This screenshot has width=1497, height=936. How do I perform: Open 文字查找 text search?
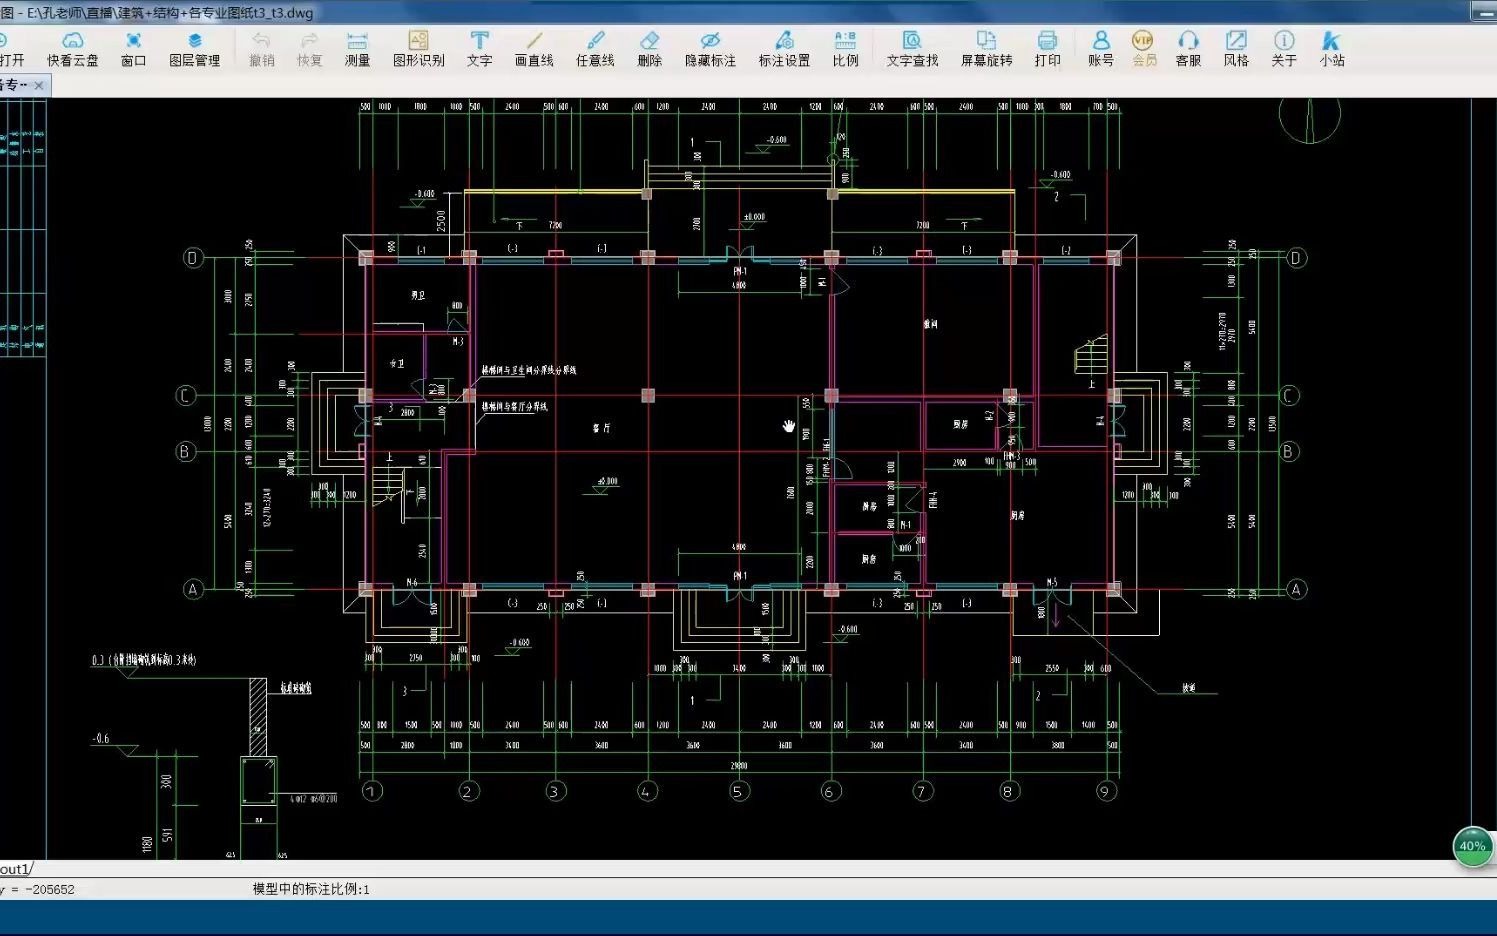[912, 49]
